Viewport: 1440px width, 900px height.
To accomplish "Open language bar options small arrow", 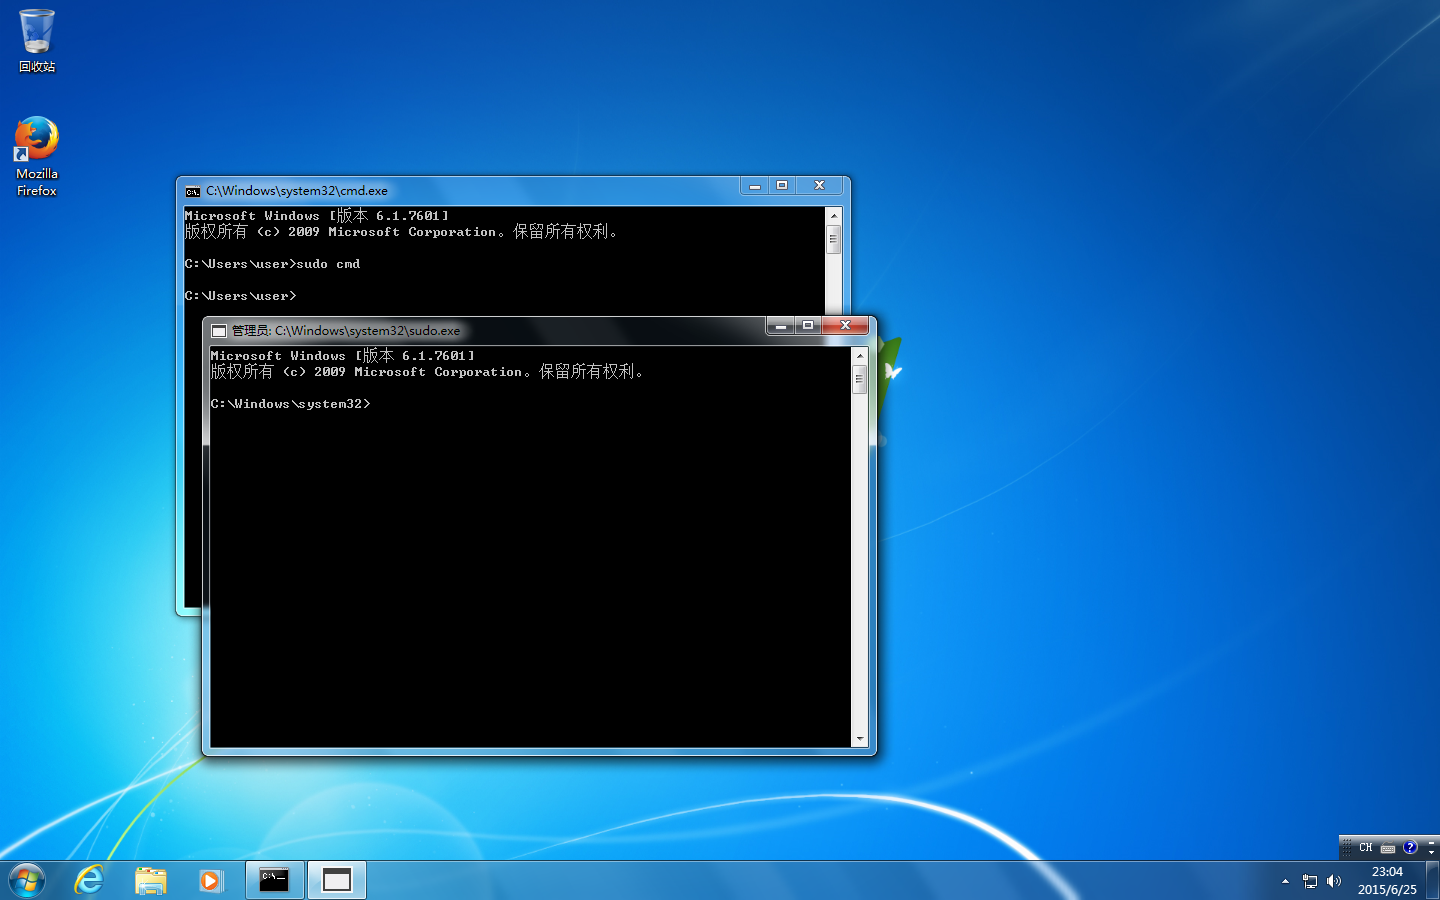I will tap(1431, 852).
